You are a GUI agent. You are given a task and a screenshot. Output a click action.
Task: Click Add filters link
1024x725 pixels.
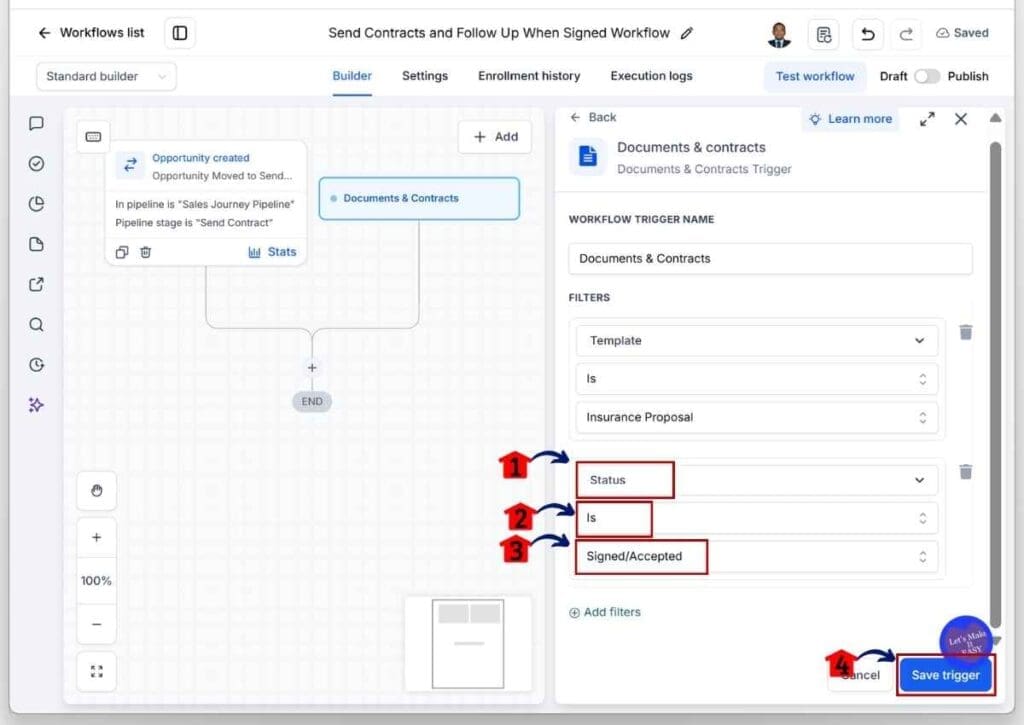[605, 613]
